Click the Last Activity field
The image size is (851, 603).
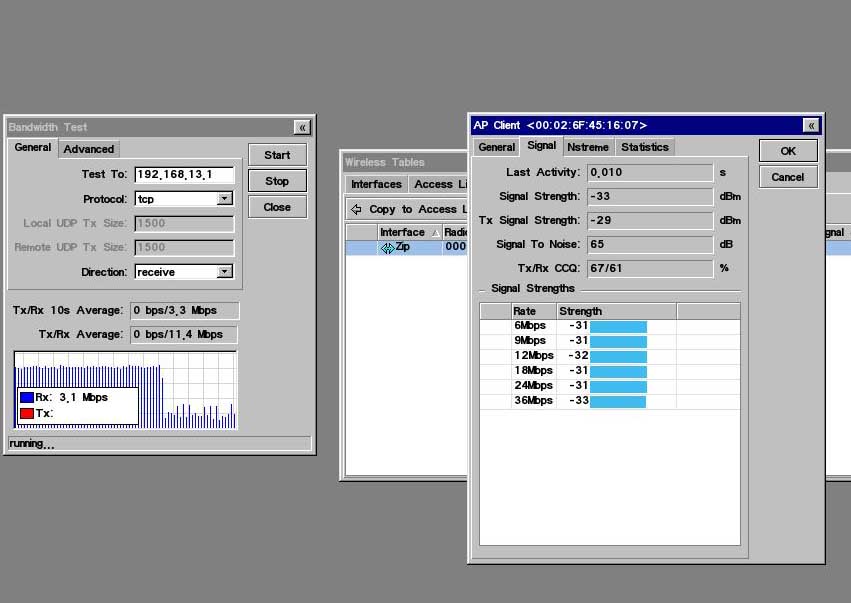(650, 173)
